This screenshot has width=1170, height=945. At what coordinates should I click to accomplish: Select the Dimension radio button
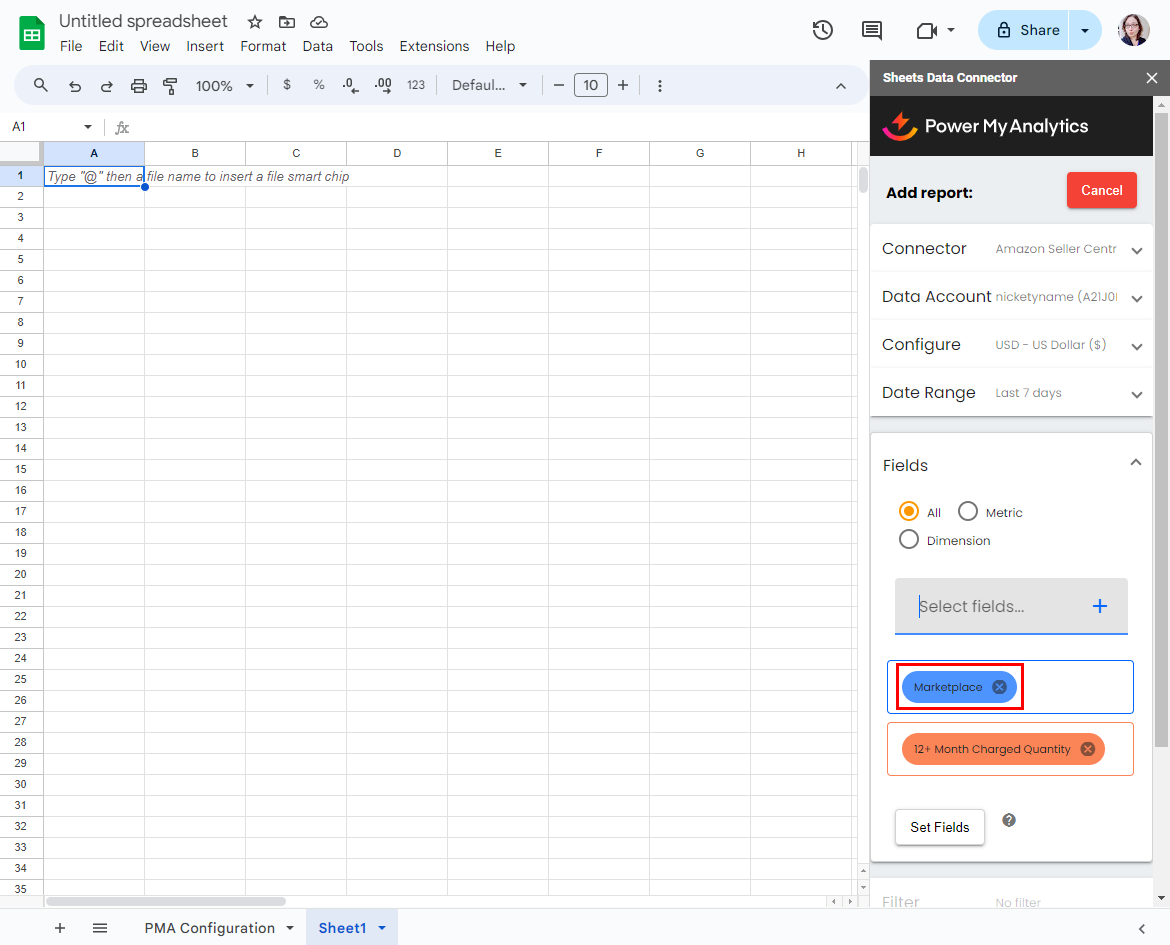[x=909, y=540]
